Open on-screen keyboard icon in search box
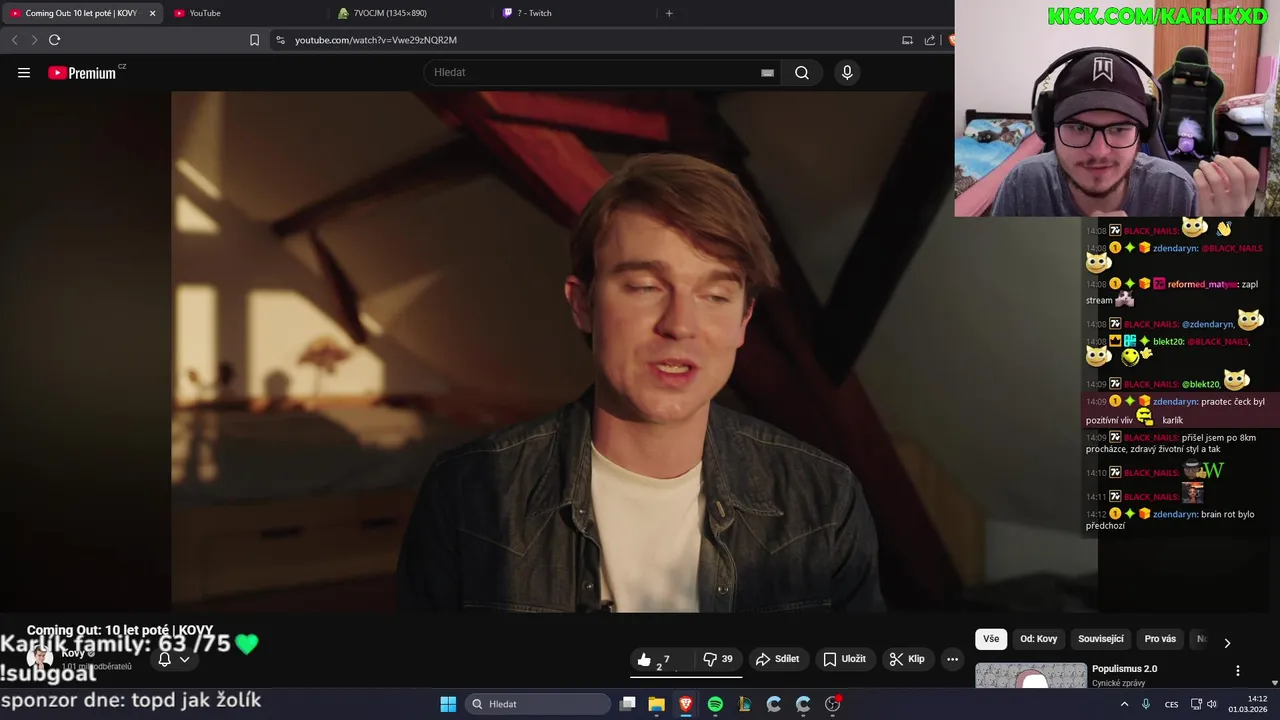This screenshot has height=720, width=1280. click(x=767, y=72)
